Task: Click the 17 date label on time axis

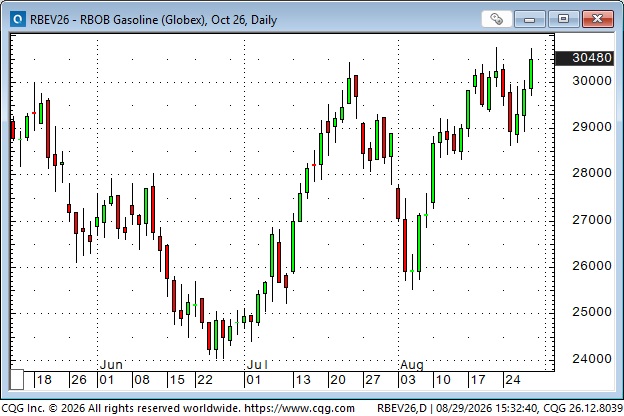Action: click(478, 380)
